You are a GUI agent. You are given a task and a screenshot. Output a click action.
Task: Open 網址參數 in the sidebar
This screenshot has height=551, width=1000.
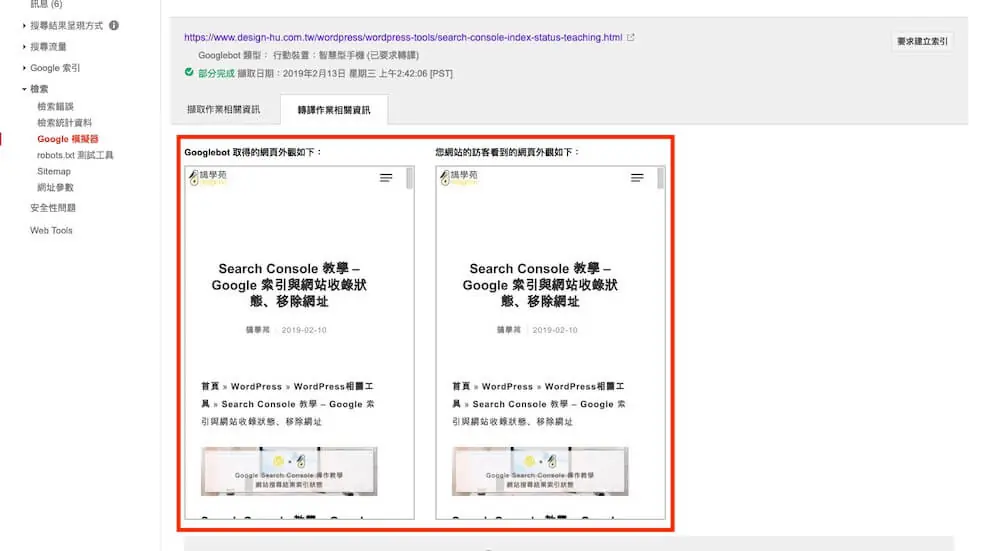coord(55,187)
